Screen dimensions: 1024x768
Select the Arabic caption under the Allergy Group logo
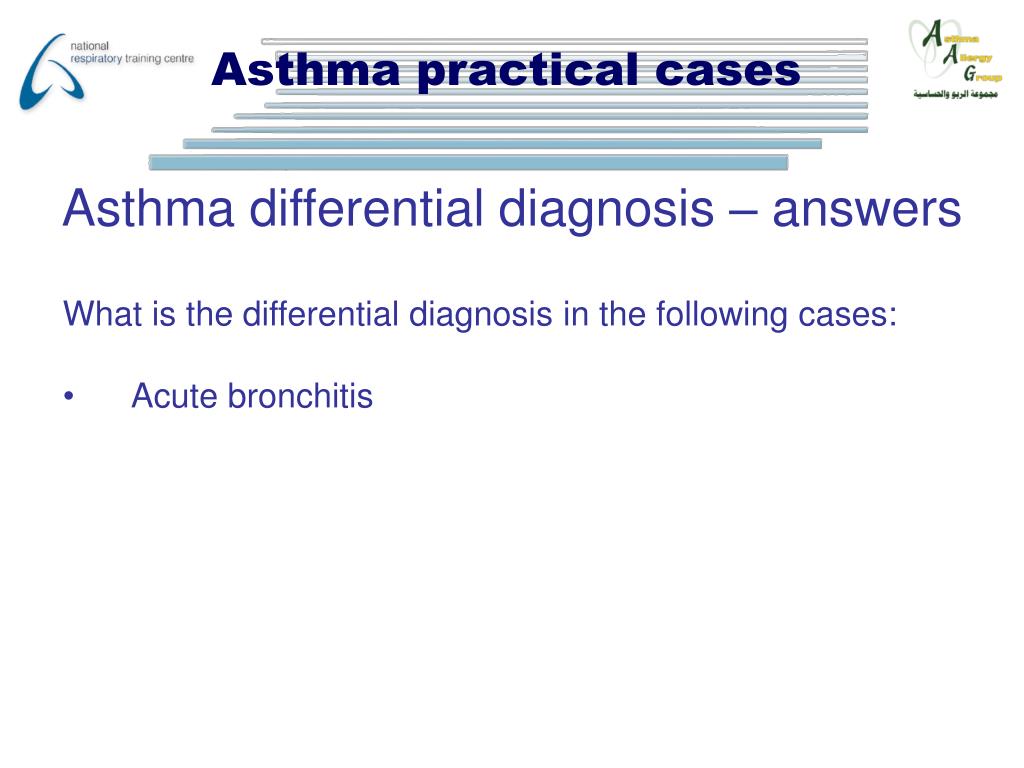955,94
